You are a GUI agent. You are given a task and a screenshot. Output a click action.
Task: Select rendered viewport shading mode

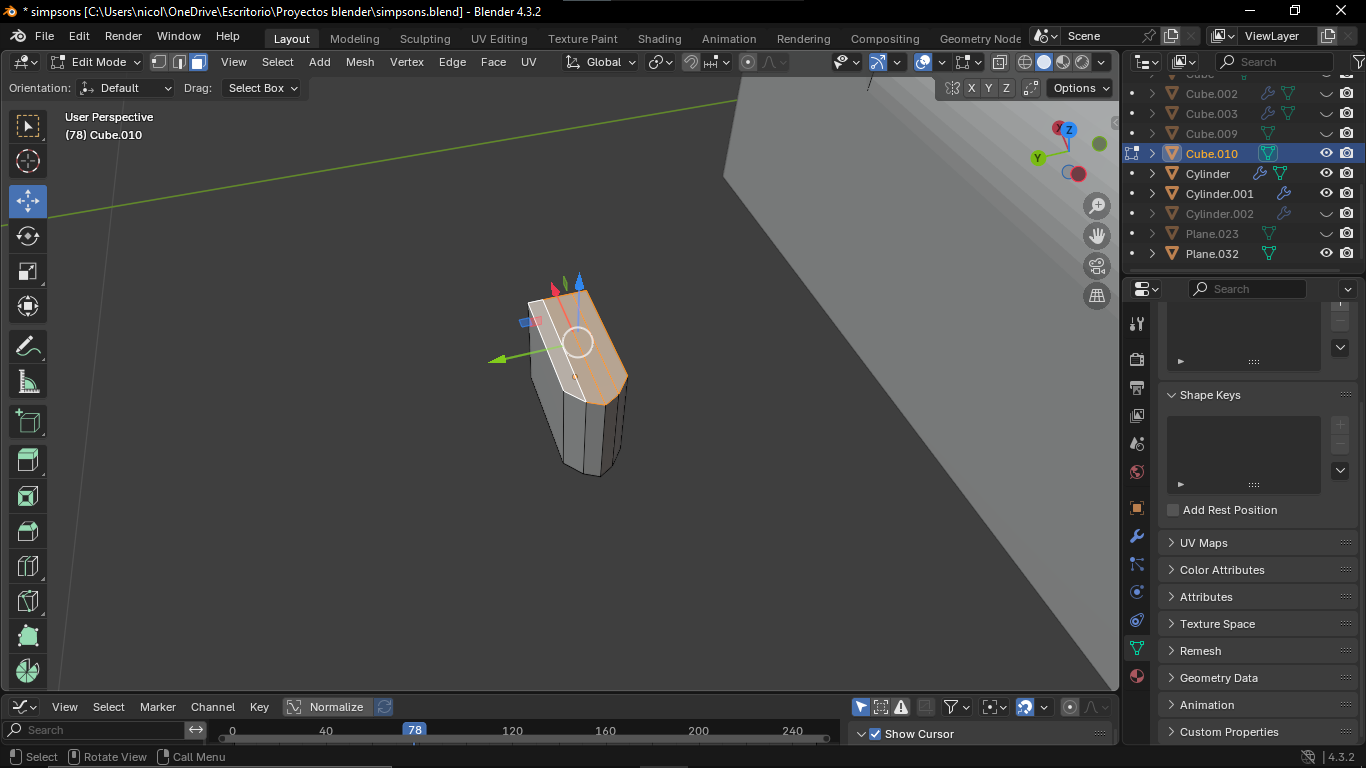1082,62
